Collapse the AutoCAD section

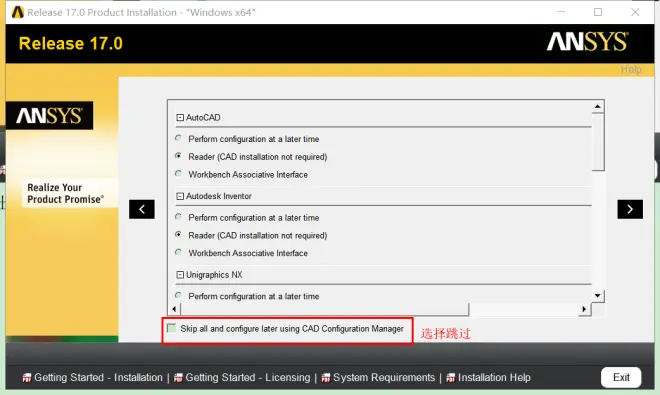(x=180, y=117)
